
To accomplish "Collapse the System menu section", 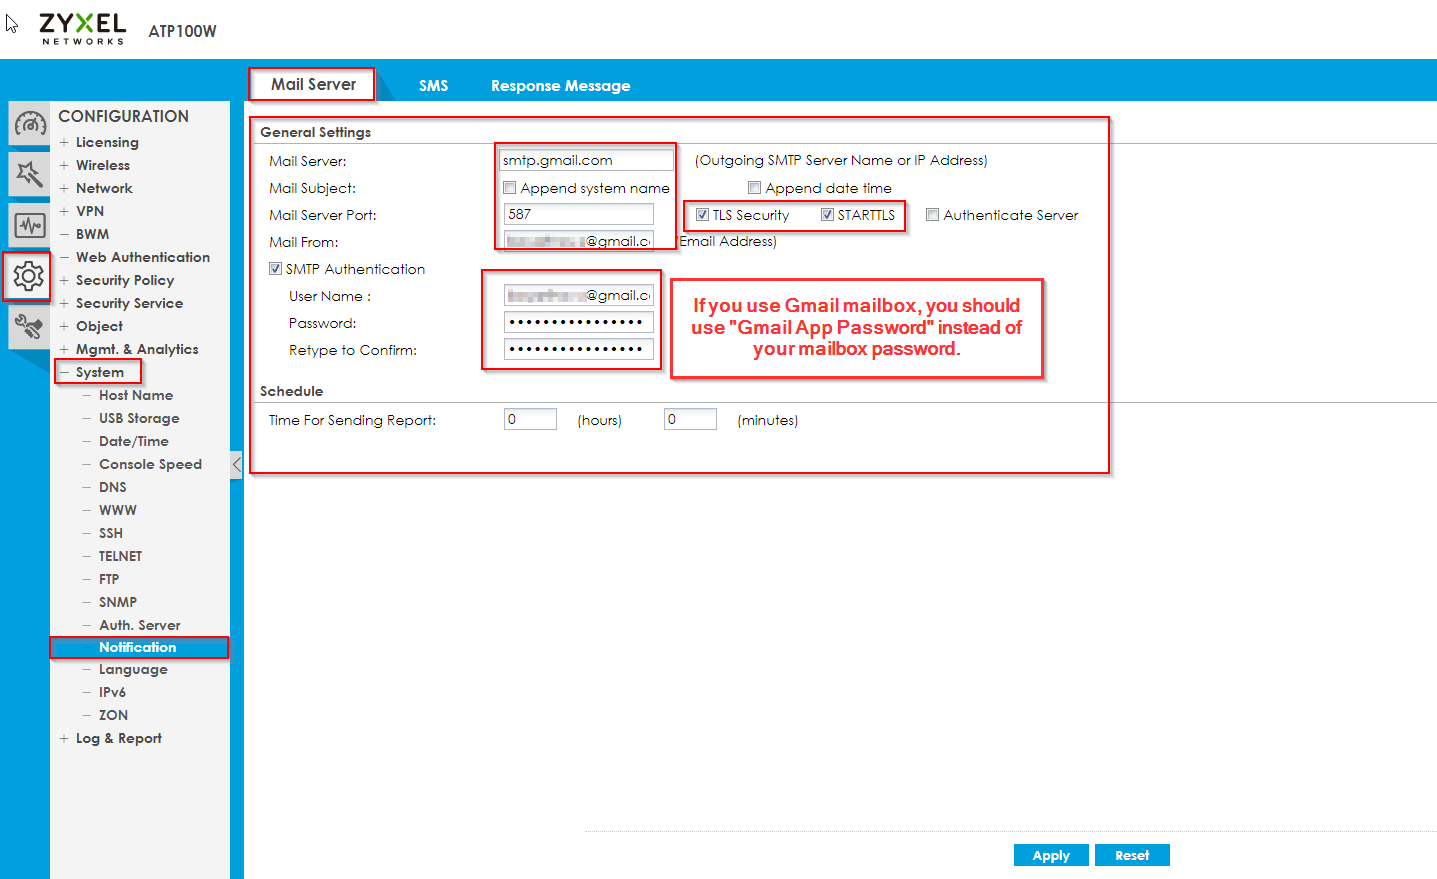I will pos(64,372).
